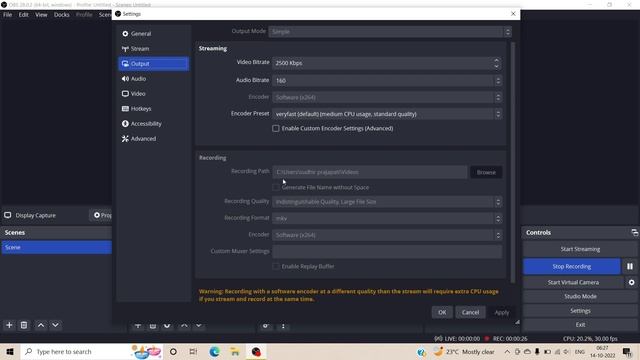Click Apply in Settings dialog
640x360 pixels.
pyautogui.click(x=502, y=312)
